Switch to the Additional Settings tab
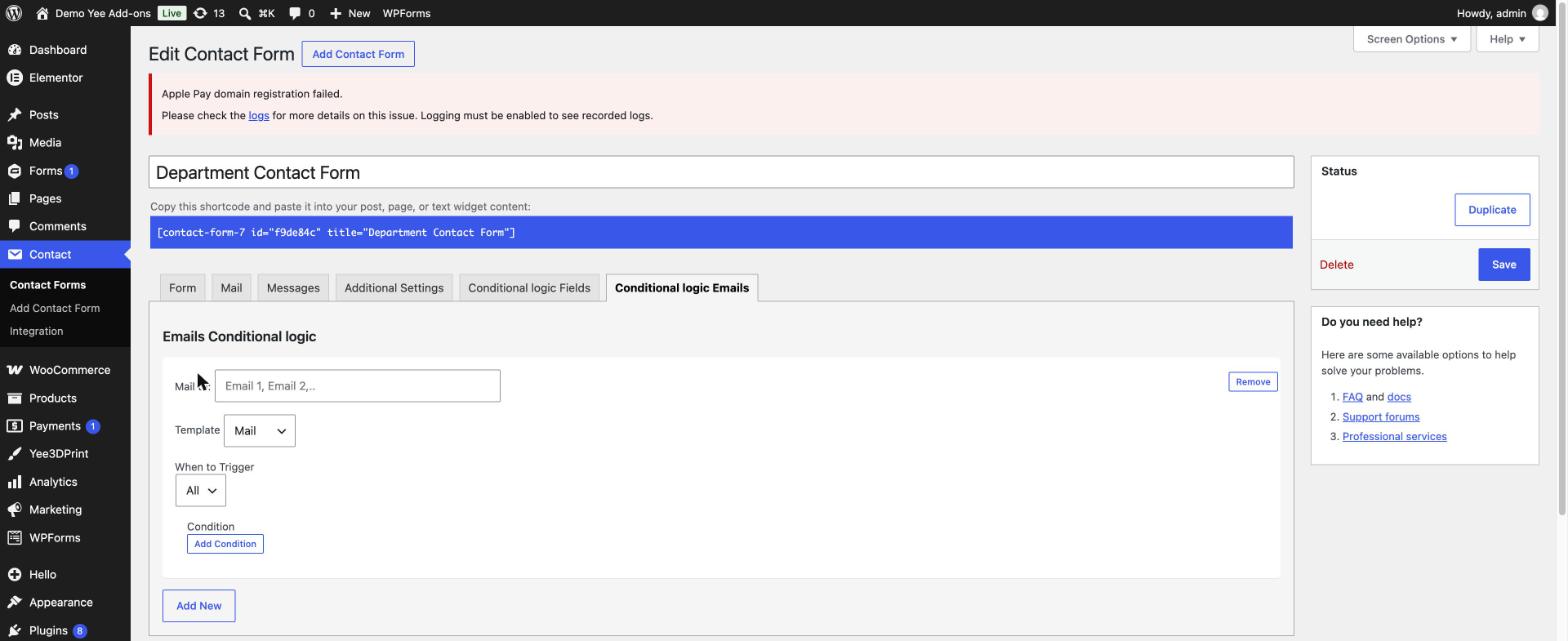This screenshot has width=1568, height=641. 394,288
